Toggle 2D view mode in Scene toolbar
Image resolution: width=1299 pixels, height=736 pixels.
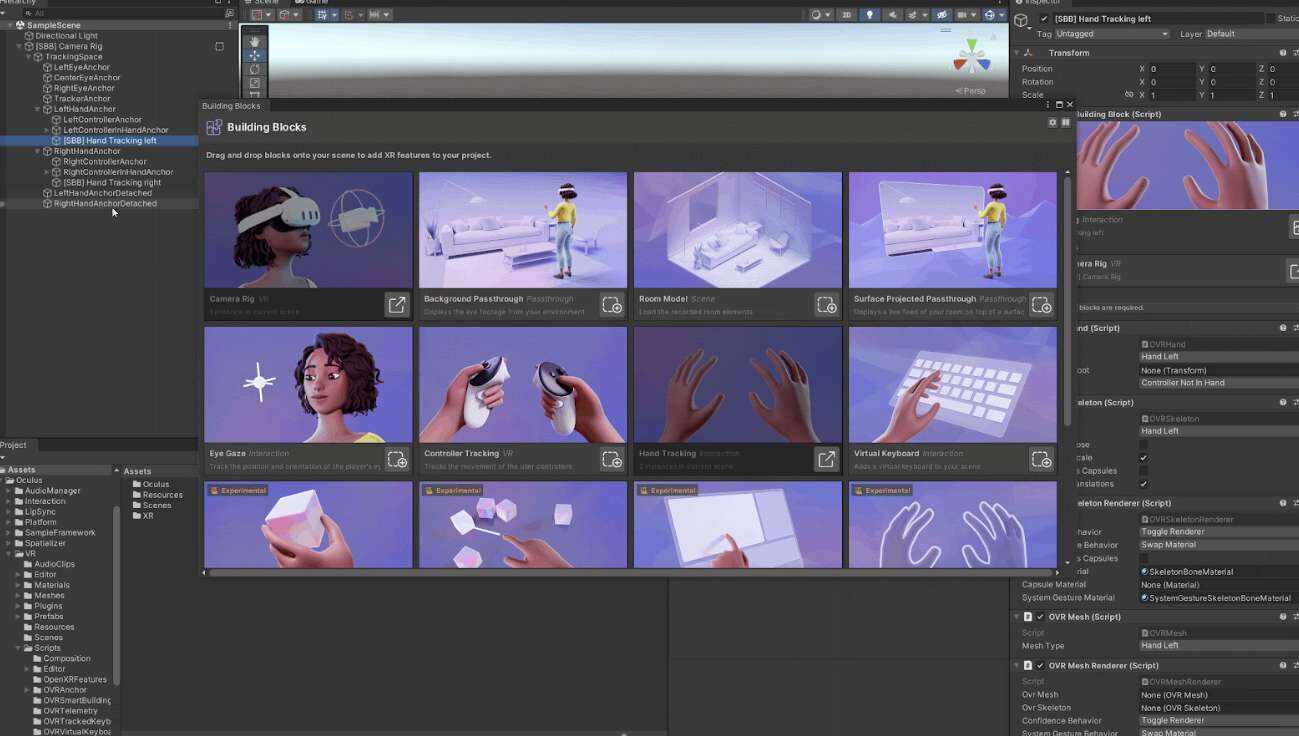[846, 15]
